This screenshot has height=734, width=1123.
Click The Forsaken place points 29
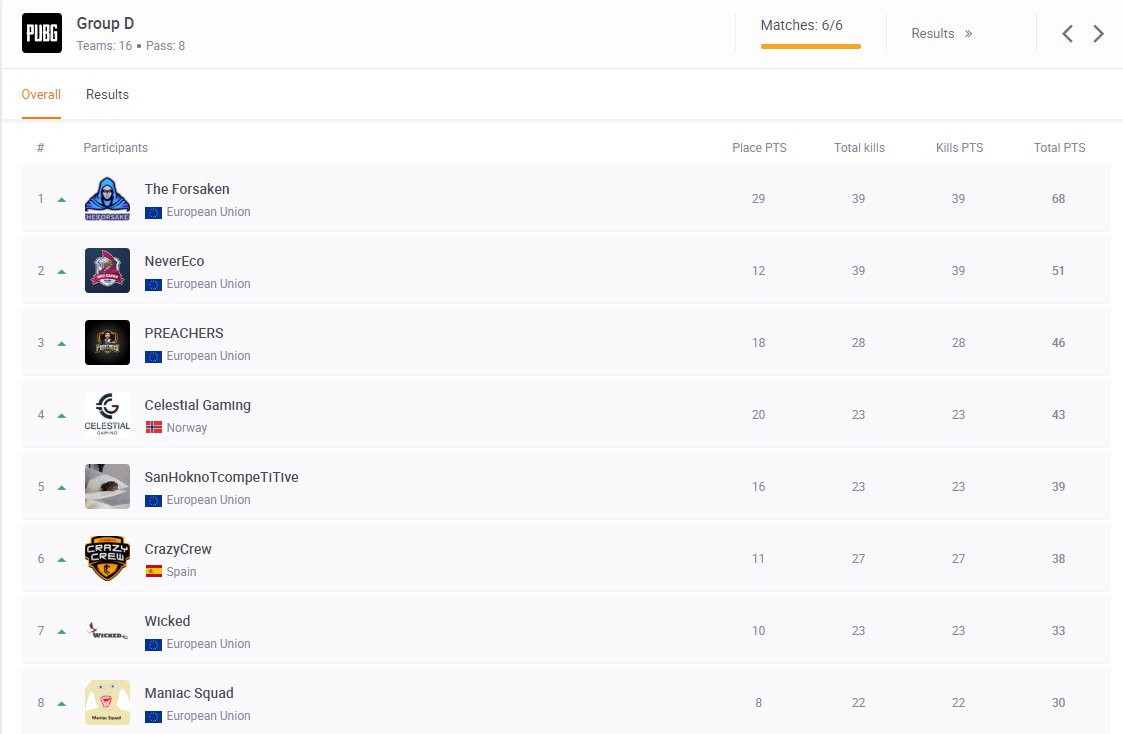coord(758,199)
